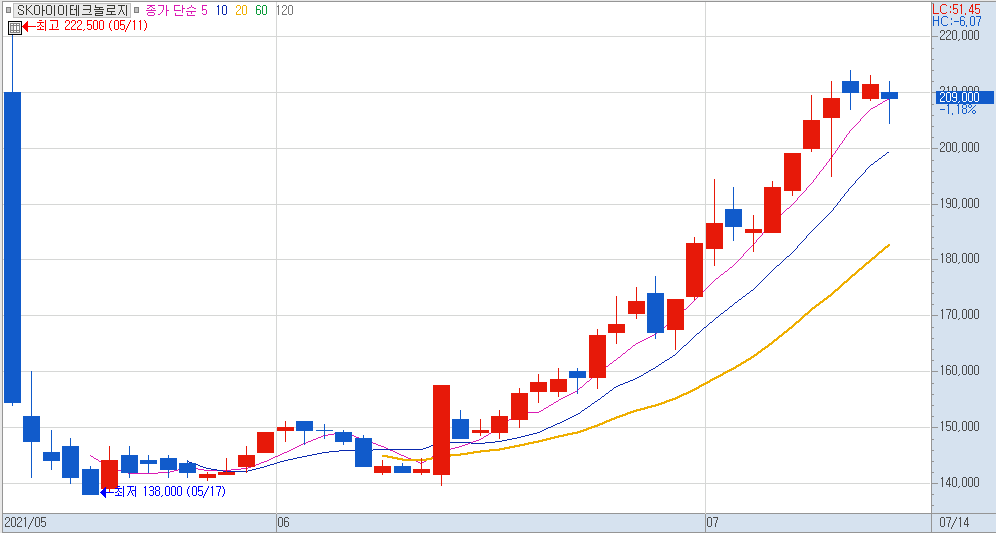Image resolution: width=996 pixels, height=533 pixels.
Task: Click the 120-day moving average label
Action: (x=285, y=10)
